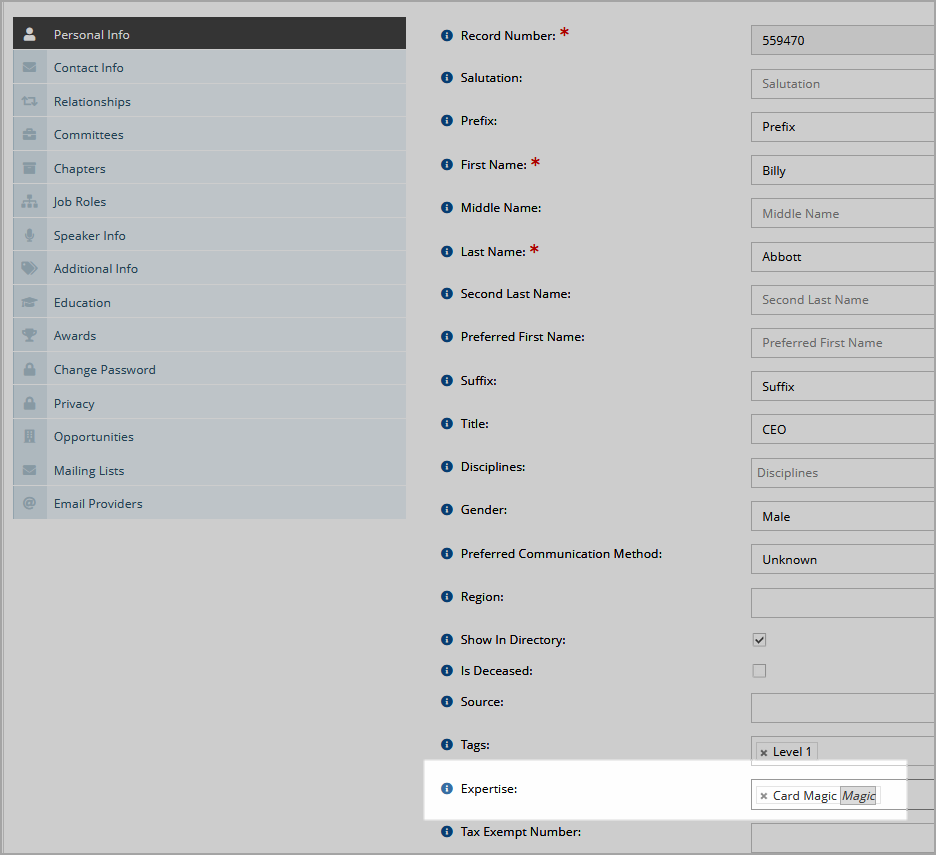This screenshot has height=855, width=936.
Task: Check the Is Deceased checkbox
Action: pos(759,671)
